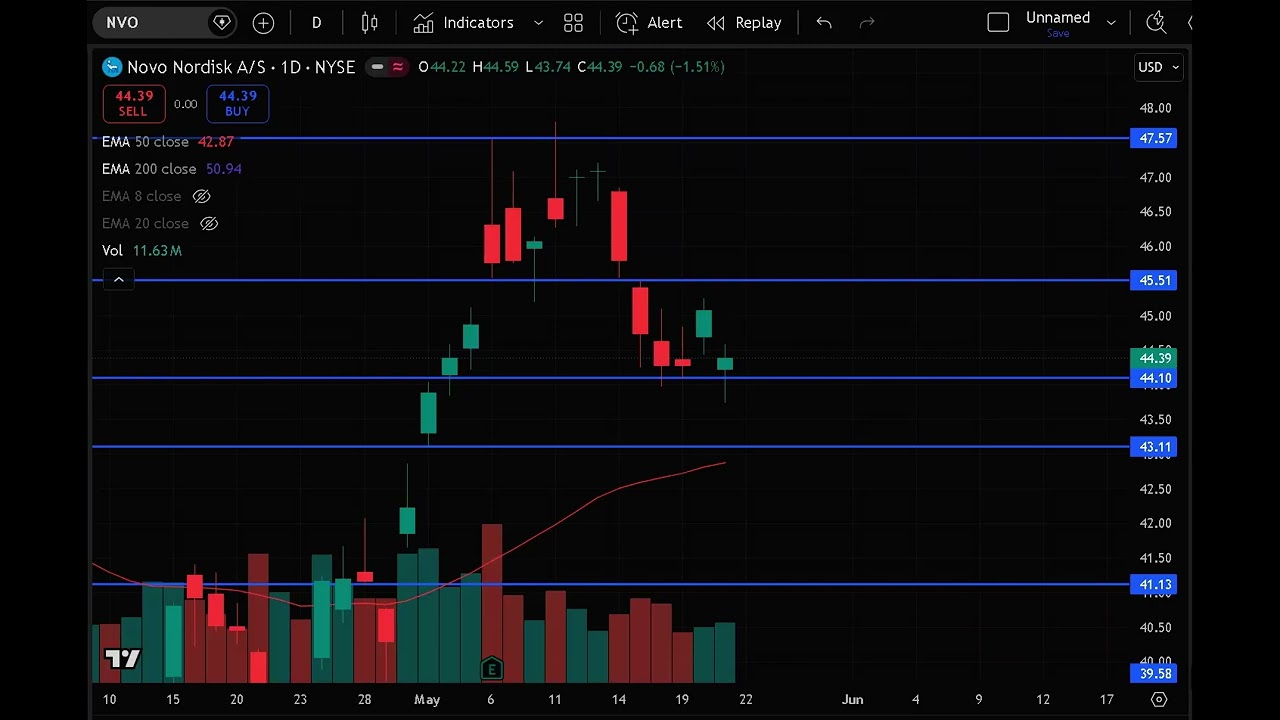Click the BUY 44.39 button
Screen dimensions: 1280x720
[x=238, y=103]
